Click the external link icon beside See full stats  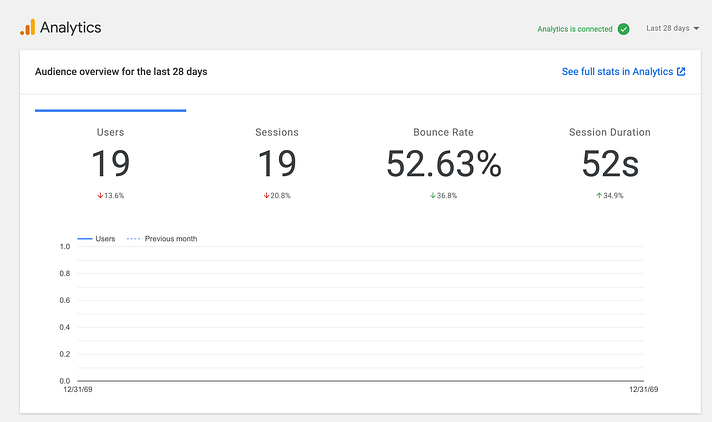681,71
